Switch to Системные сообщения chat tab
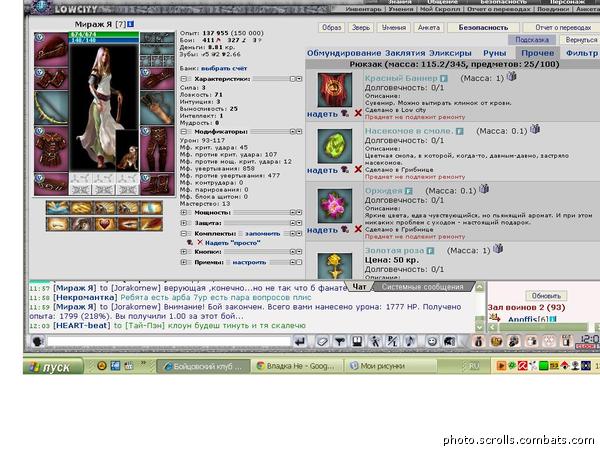600x450 pixels. pyautogui.click(x=422, y=287)
